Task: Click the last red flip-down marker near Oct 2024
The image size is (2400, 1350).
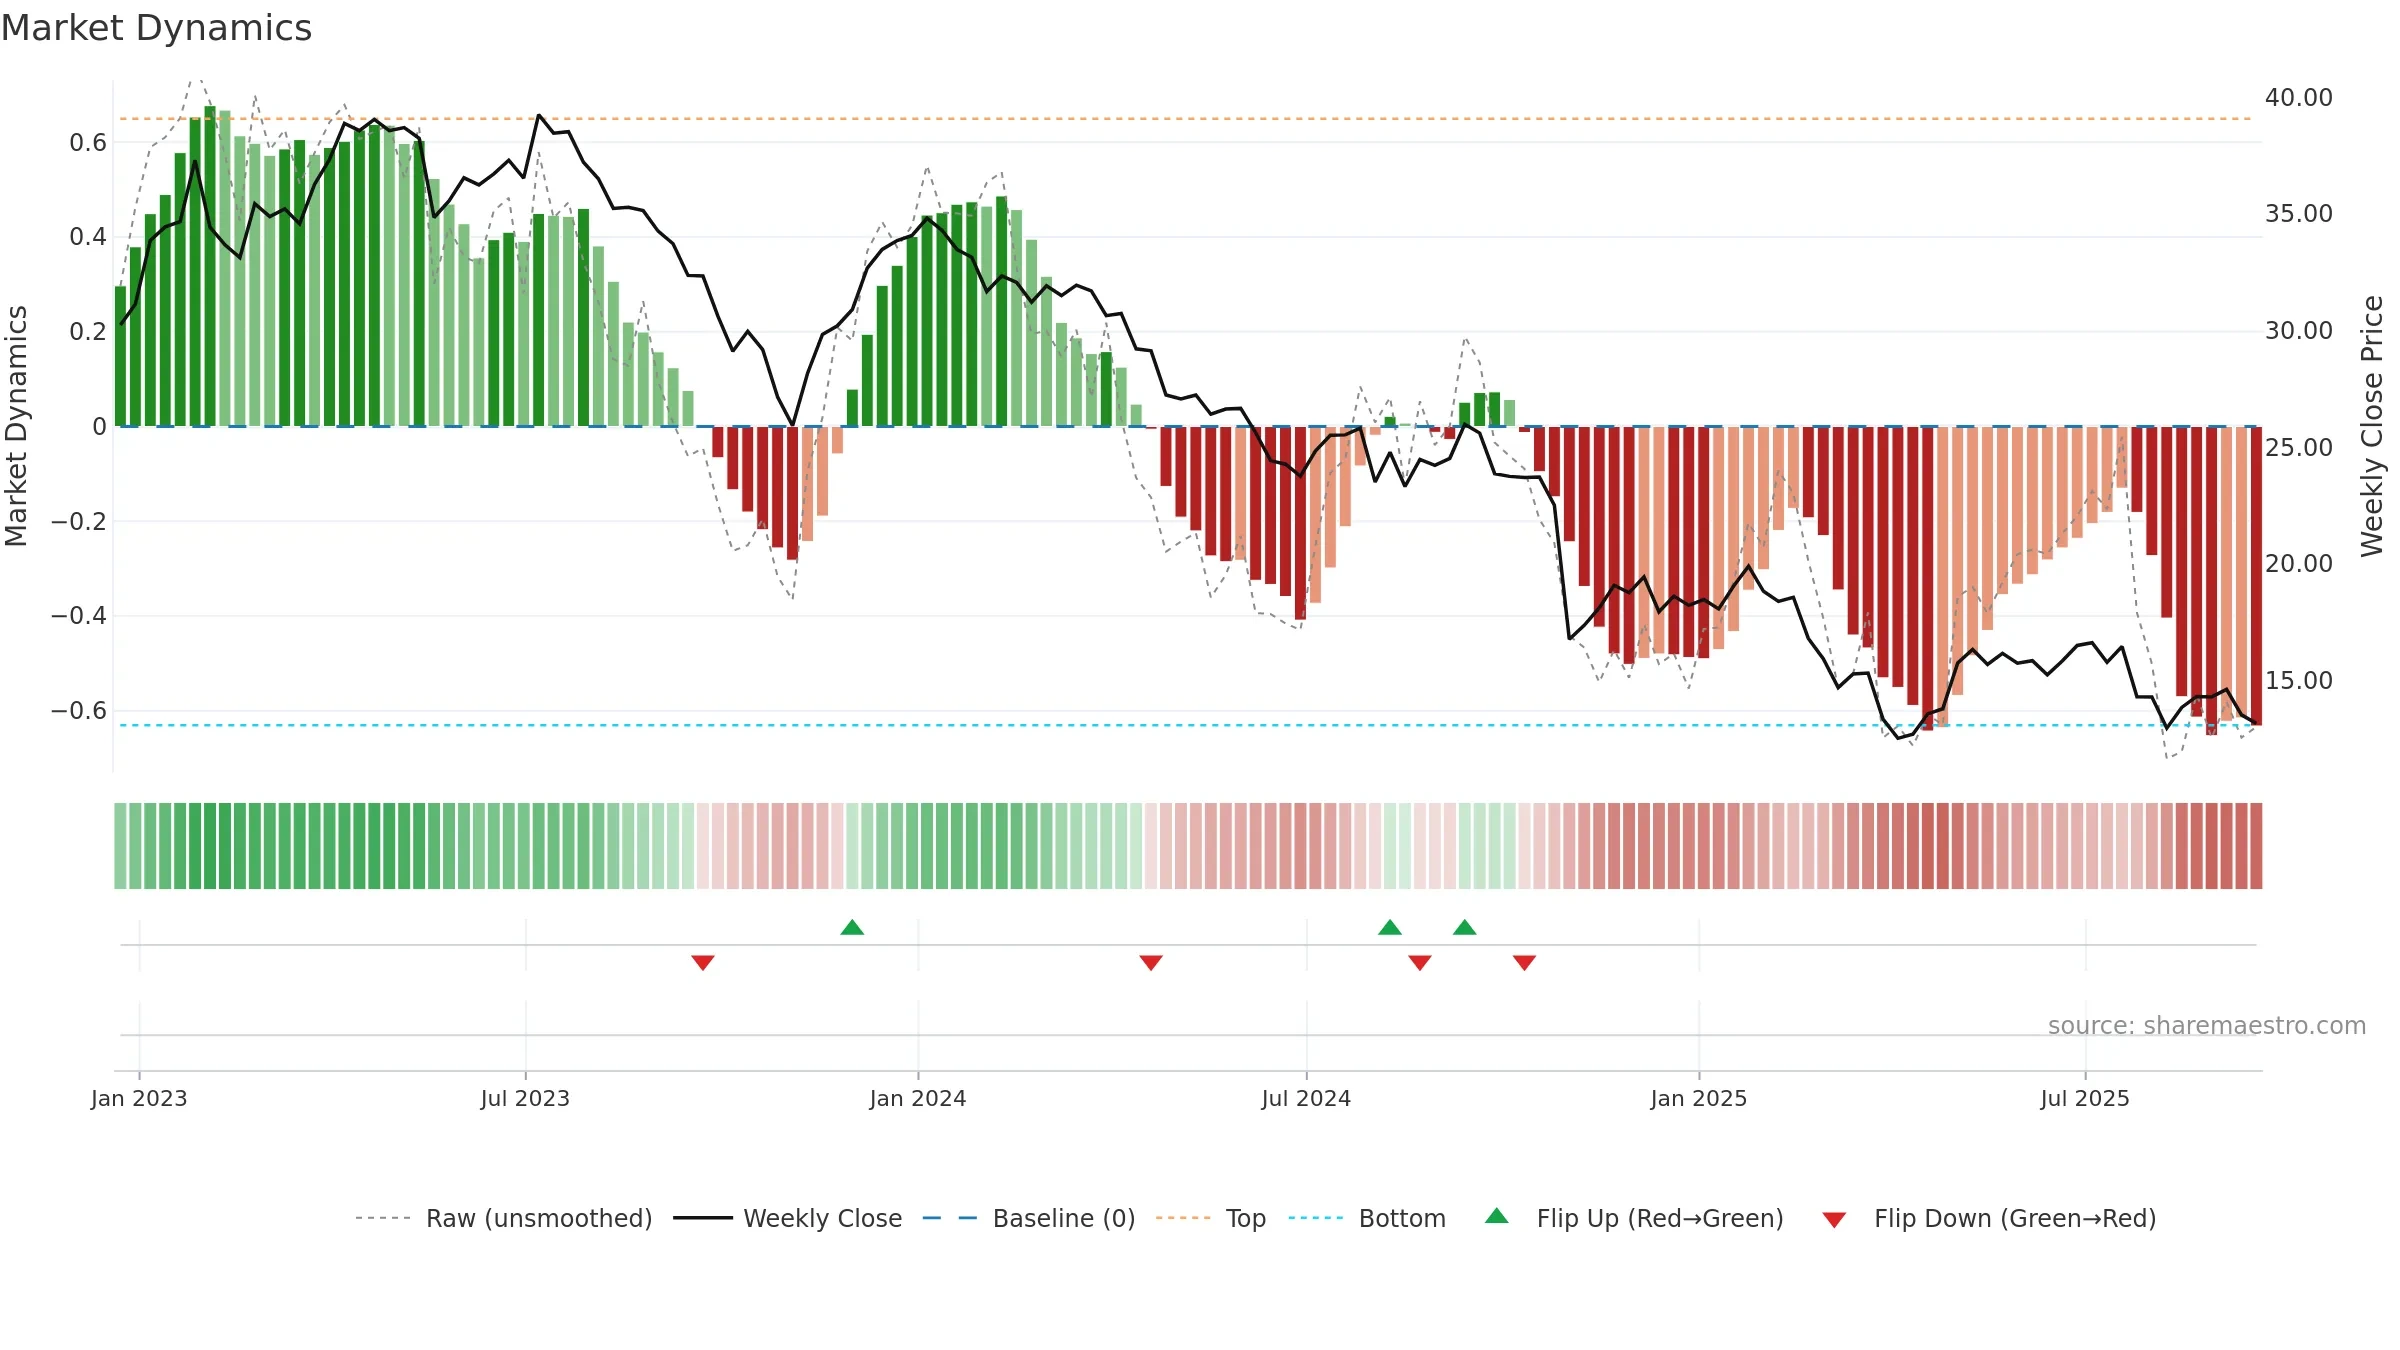Action: click(x=1524, y=962)
